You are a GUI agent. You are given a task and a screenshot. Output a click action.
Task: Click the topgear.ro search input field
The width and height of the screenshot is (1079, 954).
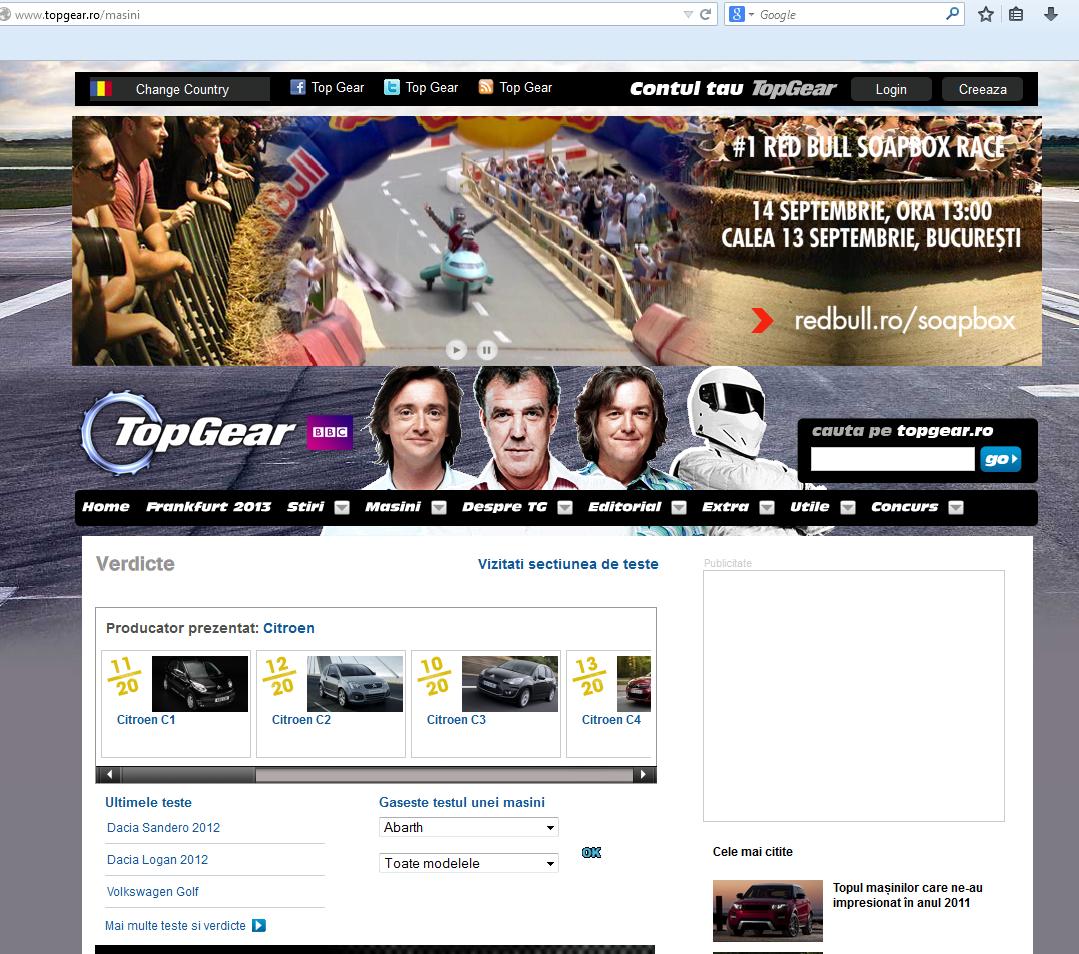(x=891, y=459)
